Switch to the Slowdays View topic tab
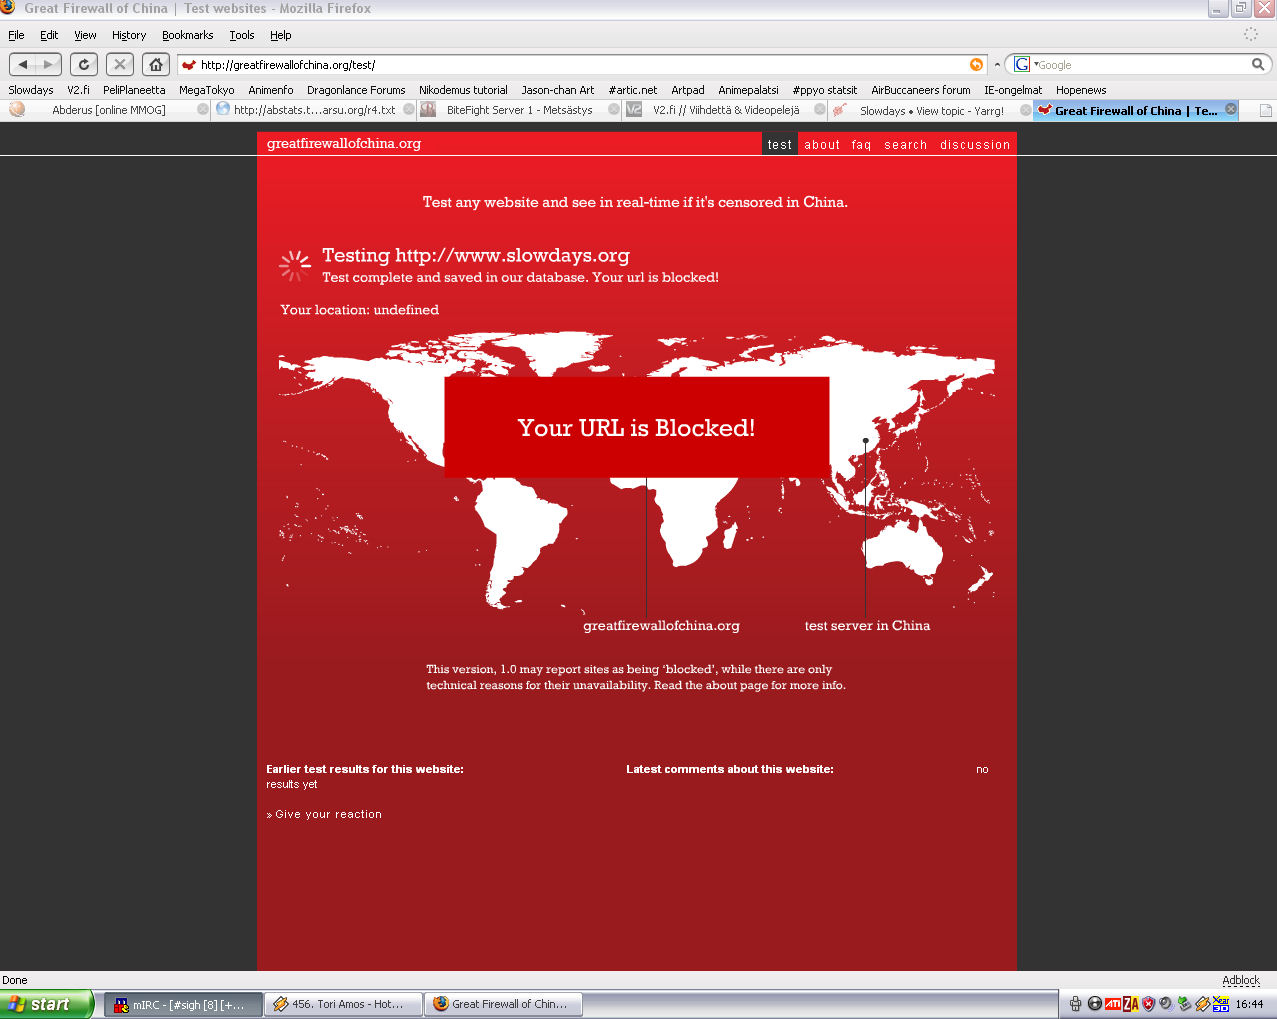Viewport: 1277px width, 1019px height. tap(932, 110)
